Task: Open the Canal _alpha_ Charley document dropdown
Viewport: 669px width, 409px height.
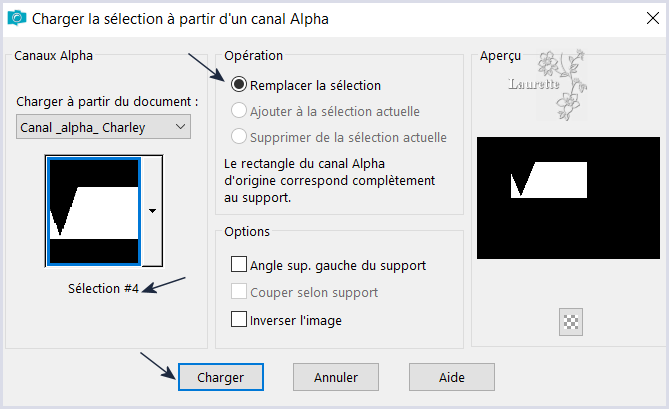Action: [x=103, y=127]
